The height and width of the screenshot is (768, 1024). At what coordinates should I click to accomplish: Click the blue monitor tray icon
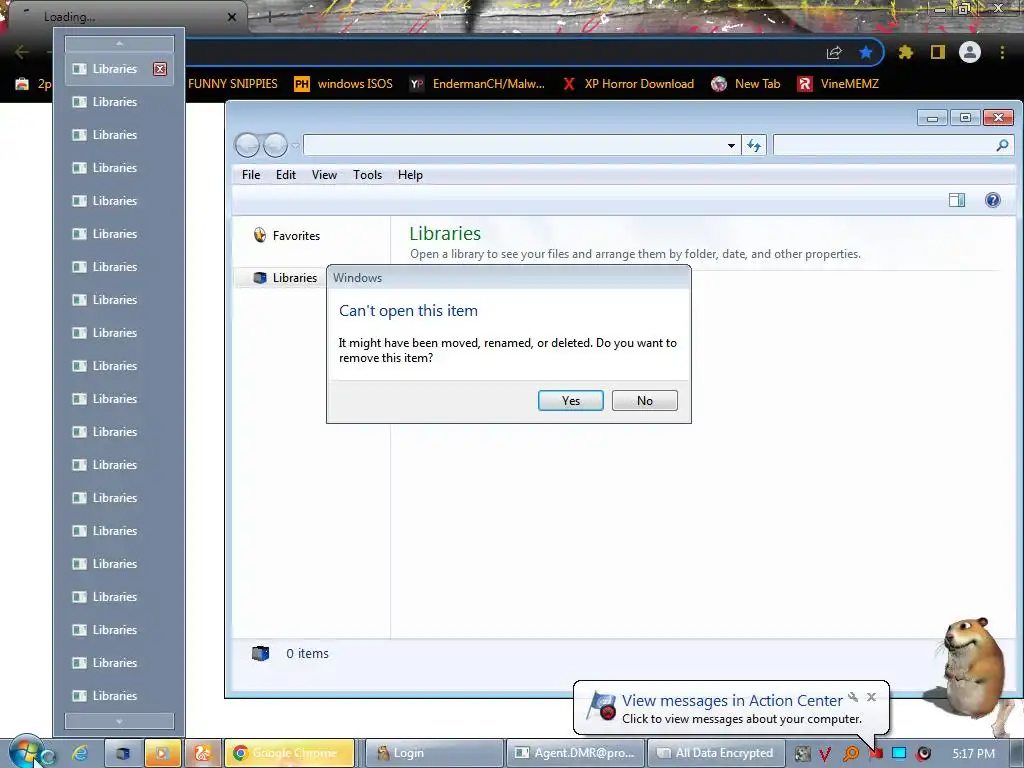pos(899,754)
